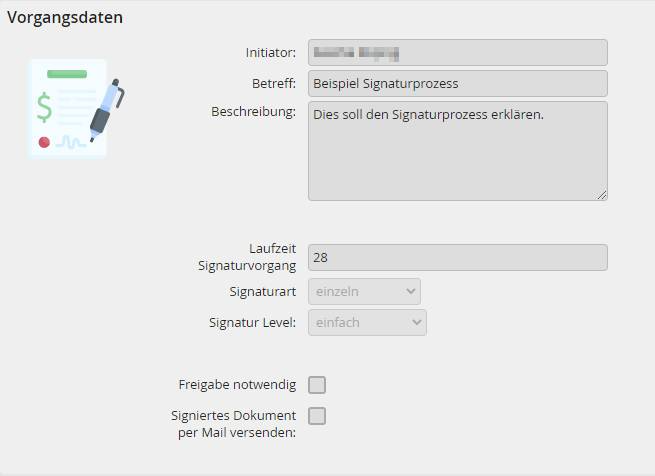Click the Initiator label
655x476 pixels.
click(270, 52)
